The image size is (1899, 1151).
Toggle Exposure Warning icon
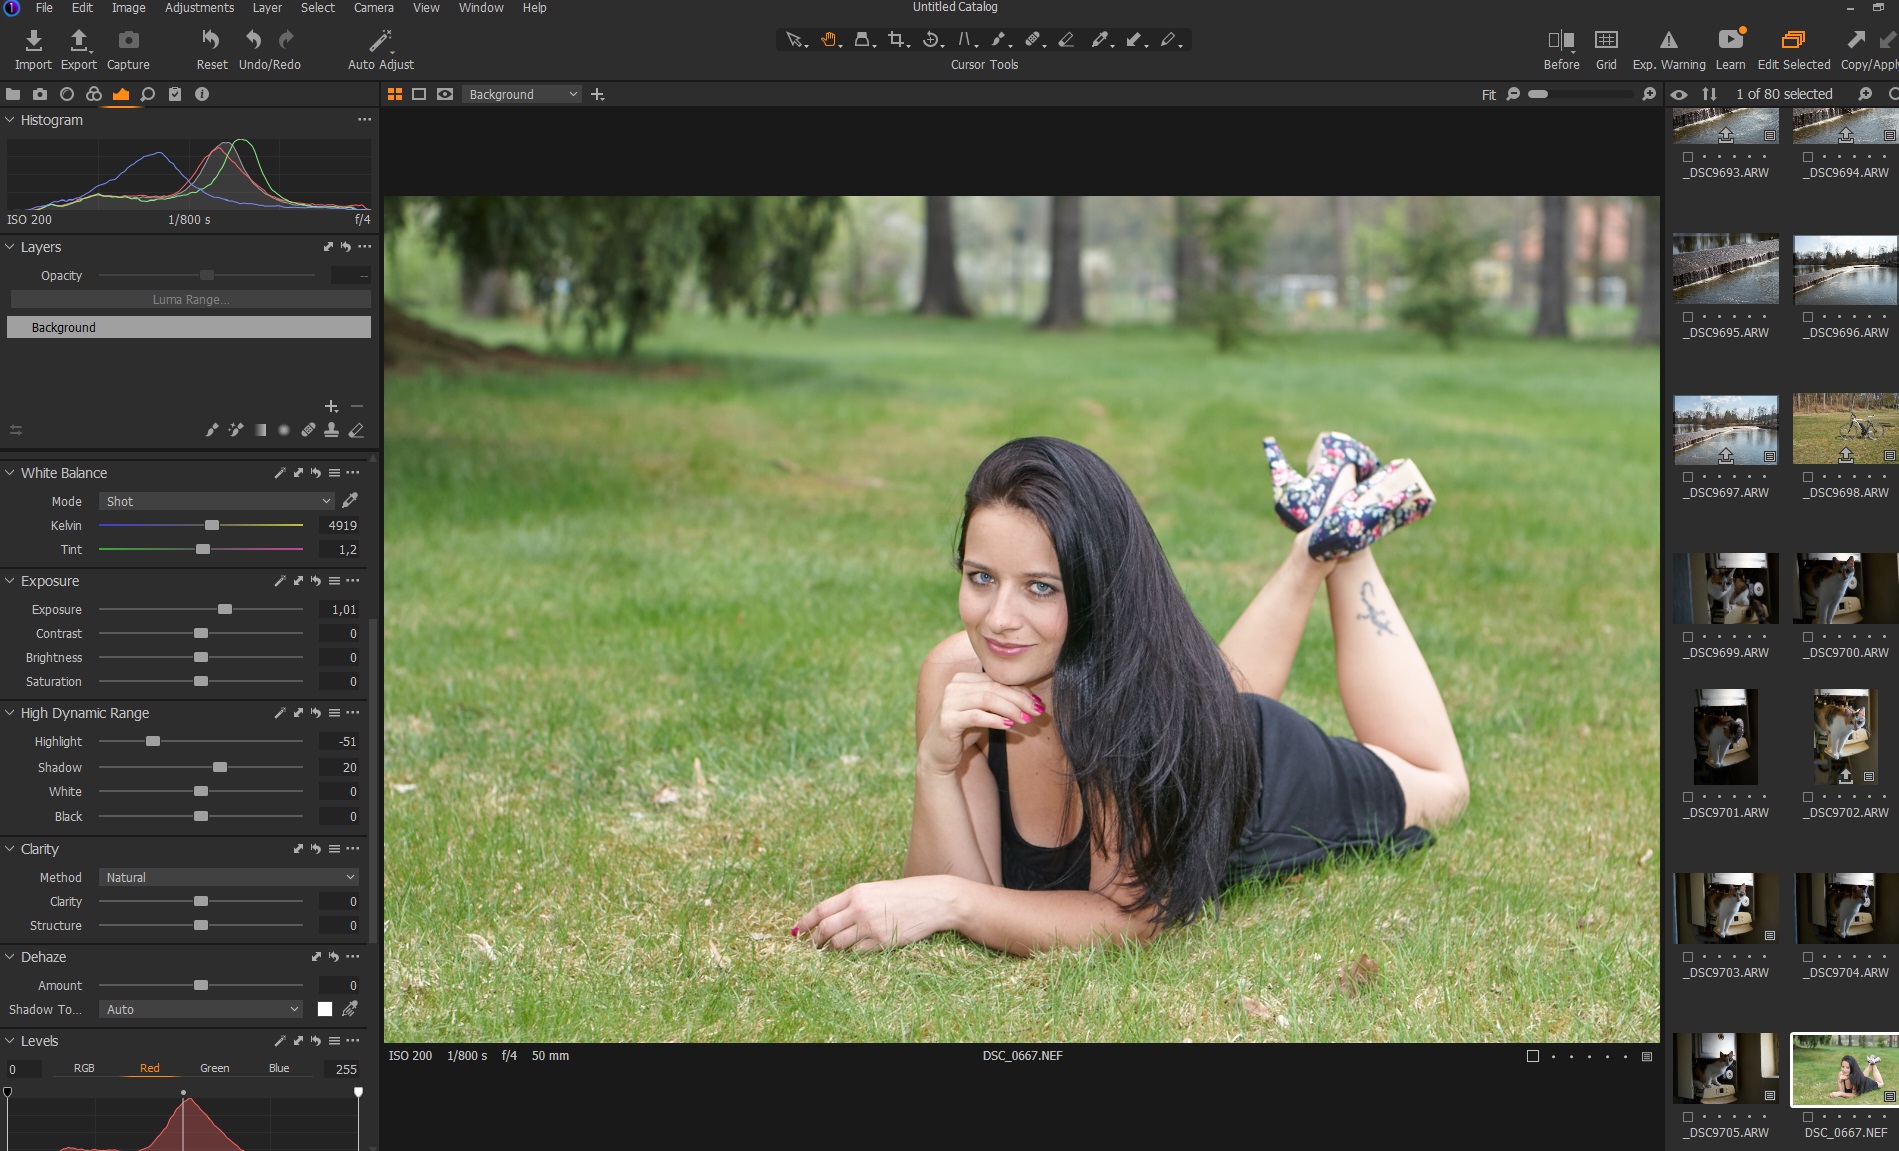[1668, 41]
